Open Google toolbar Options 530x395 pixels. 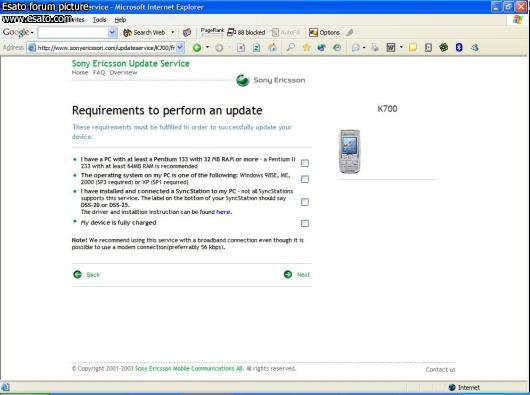(x=324, y=32)
